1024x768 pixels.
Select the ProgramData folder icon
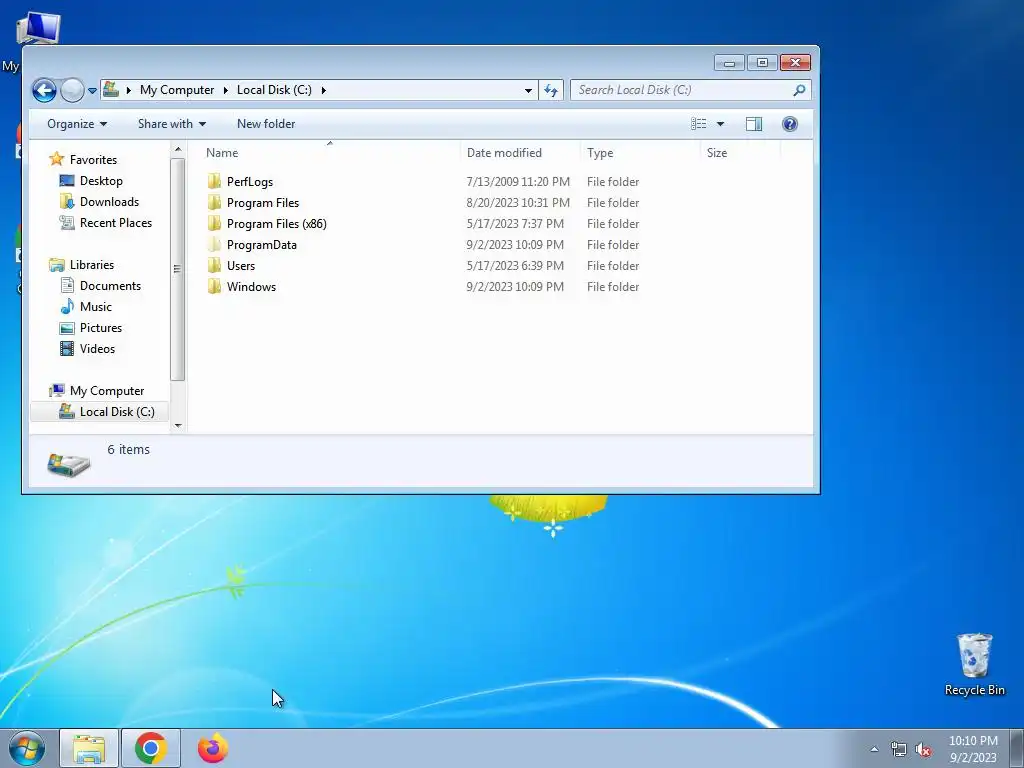point(214,244)
